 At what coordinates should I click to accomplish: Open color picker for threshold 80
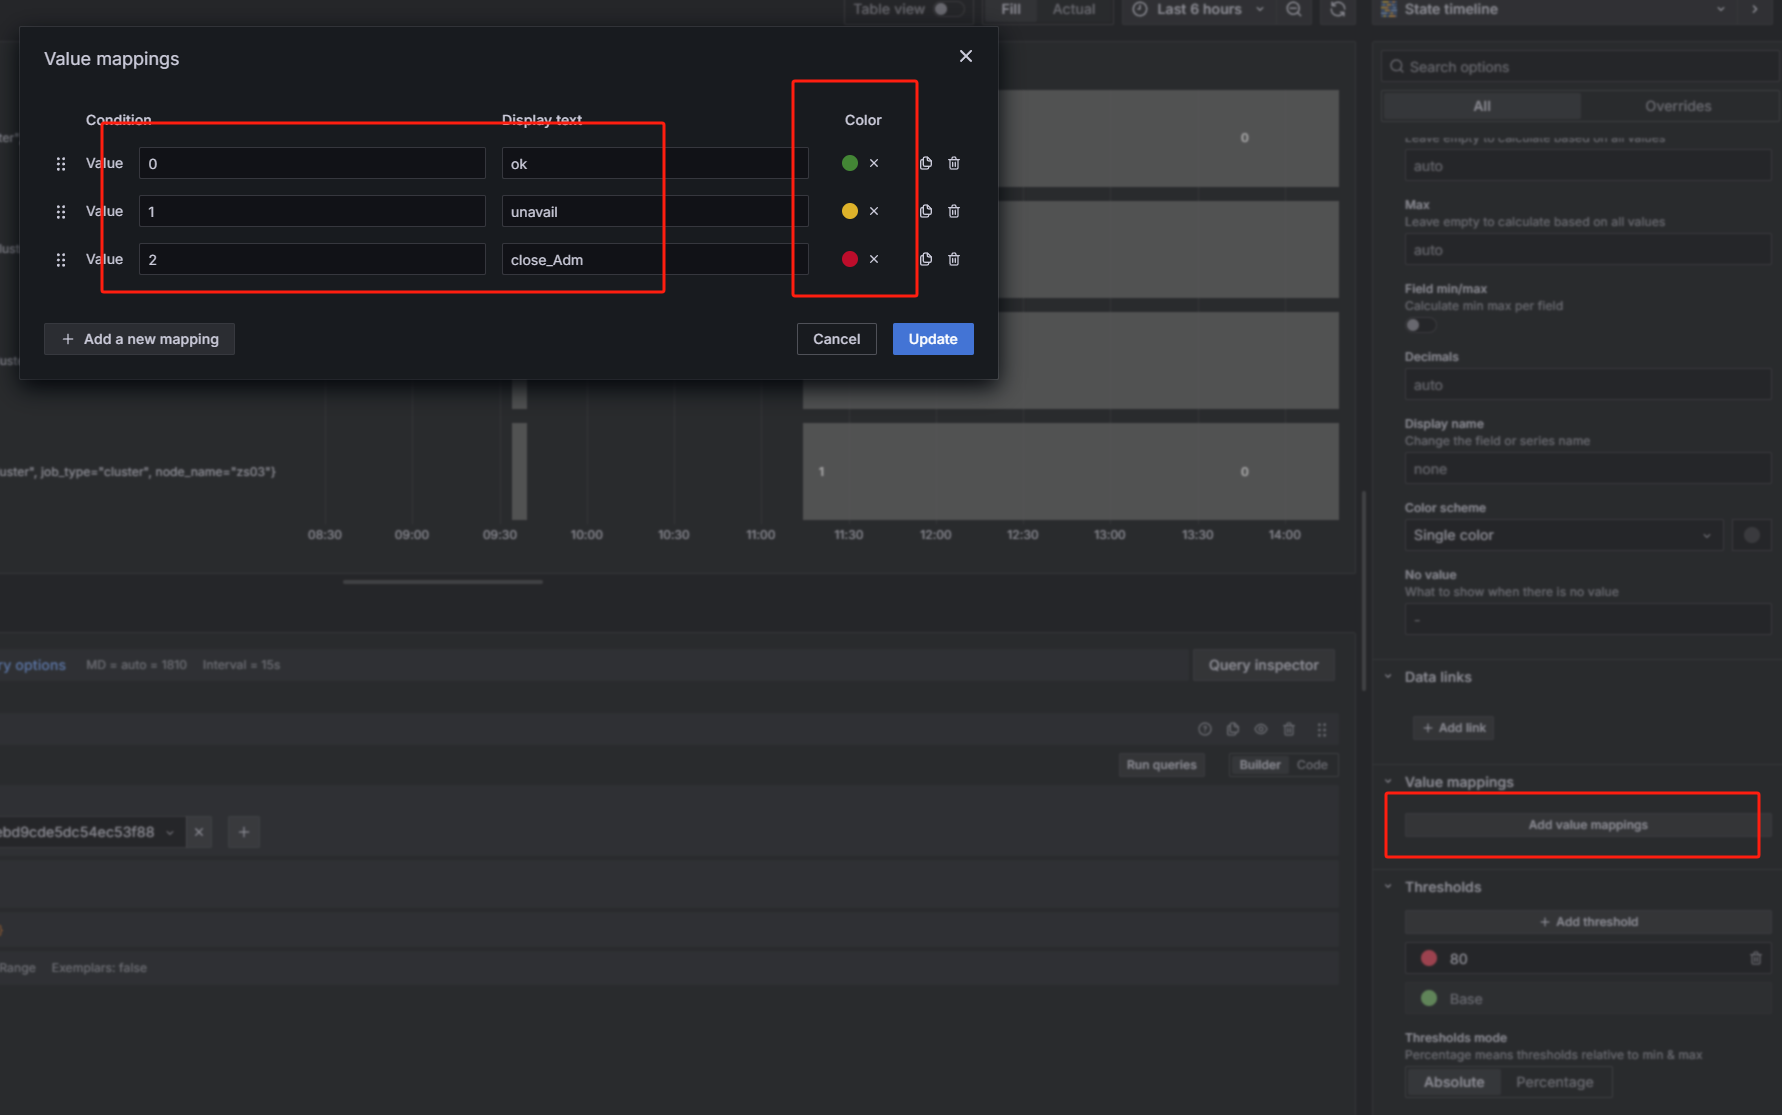point(1429,958)
